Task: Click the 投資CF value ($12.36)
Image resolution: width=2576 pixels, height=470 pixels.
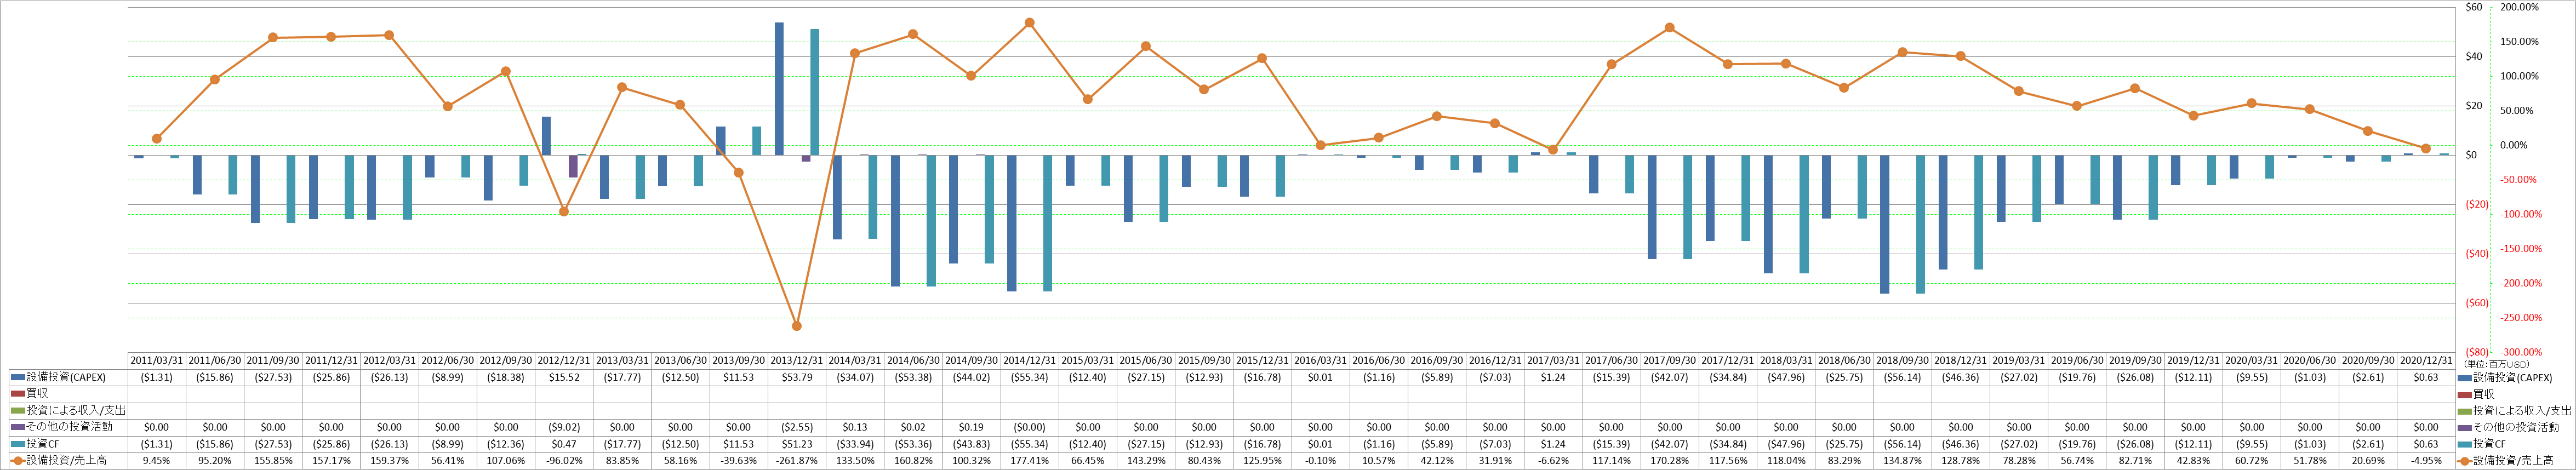Action: 506,444
